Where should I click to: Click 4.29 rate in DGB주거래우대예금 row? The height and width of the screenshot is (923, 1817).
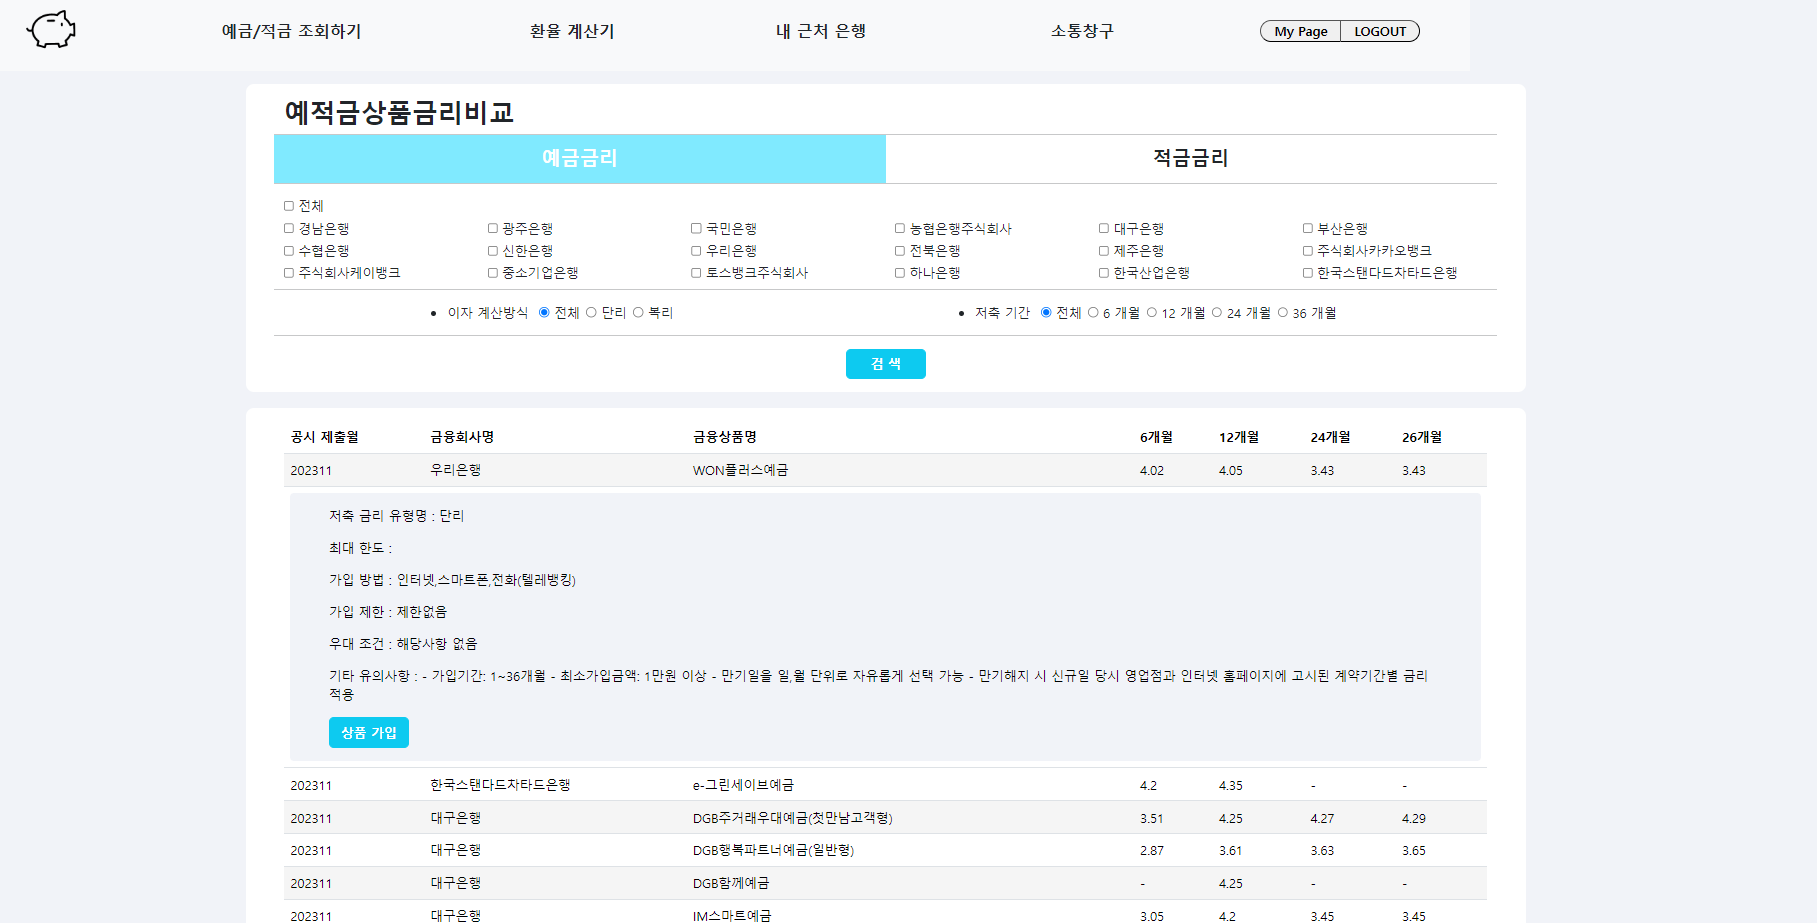pyautogui.click(x=1414, y=819)
